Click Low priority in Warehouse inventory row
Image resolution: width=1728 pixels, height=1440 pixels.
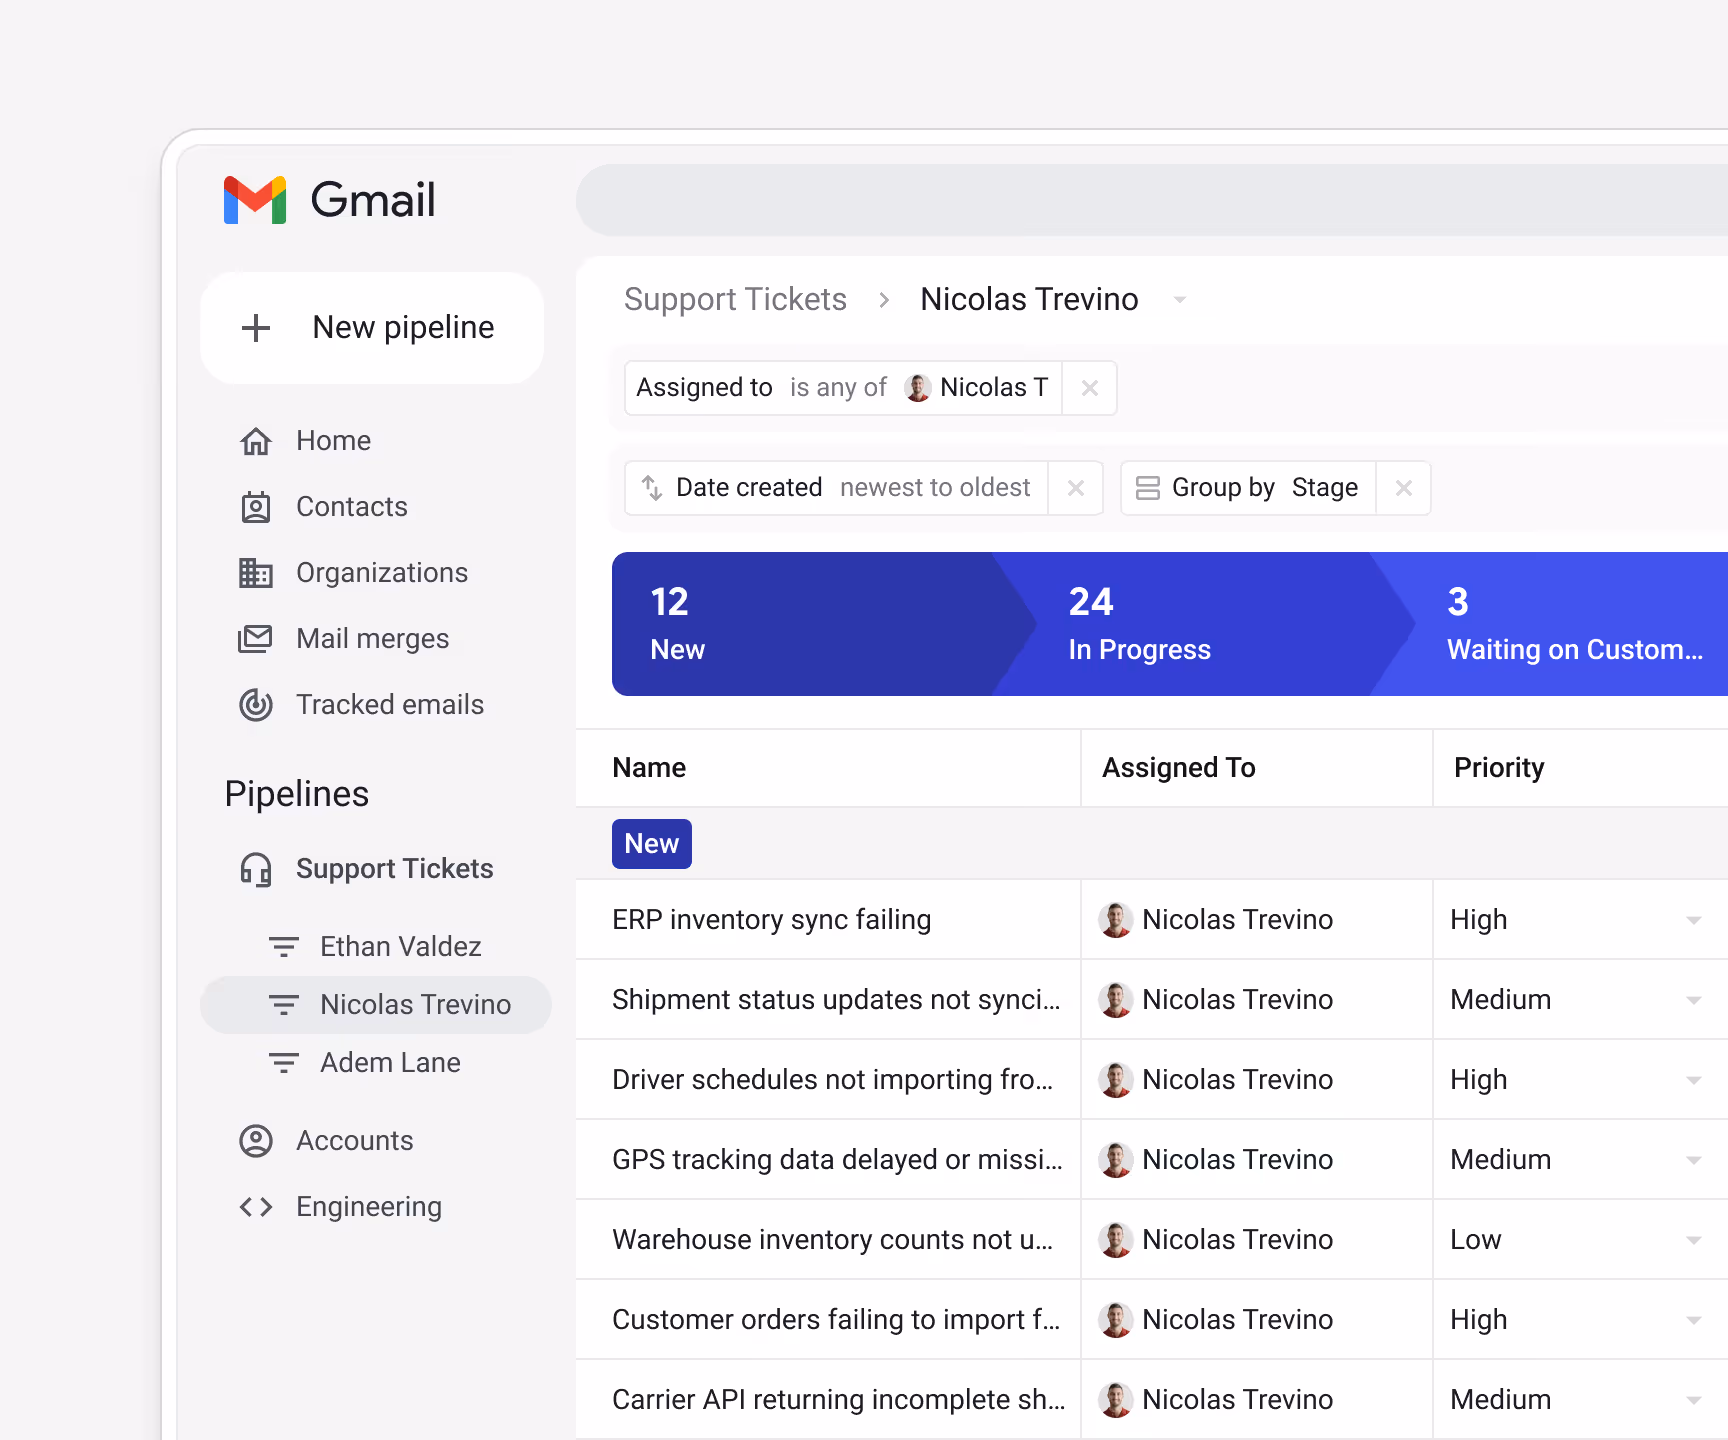point(1476,1240)
